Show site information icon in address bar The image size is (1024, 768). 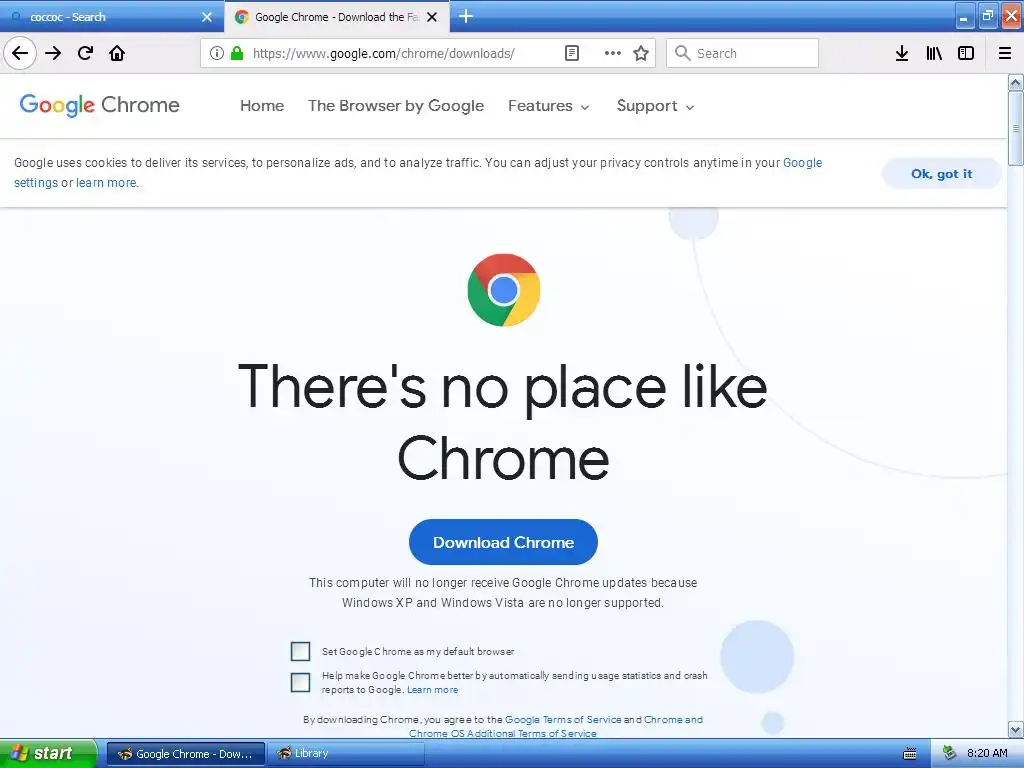point(217,53)
